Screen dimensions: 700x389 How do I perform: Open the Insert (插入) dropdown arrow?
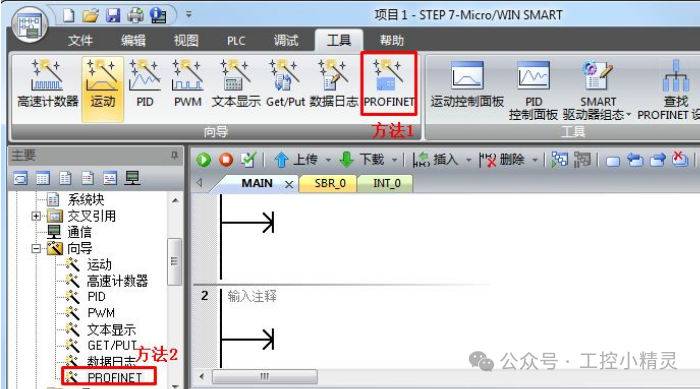pyautogui.click(x=468, y=160)
